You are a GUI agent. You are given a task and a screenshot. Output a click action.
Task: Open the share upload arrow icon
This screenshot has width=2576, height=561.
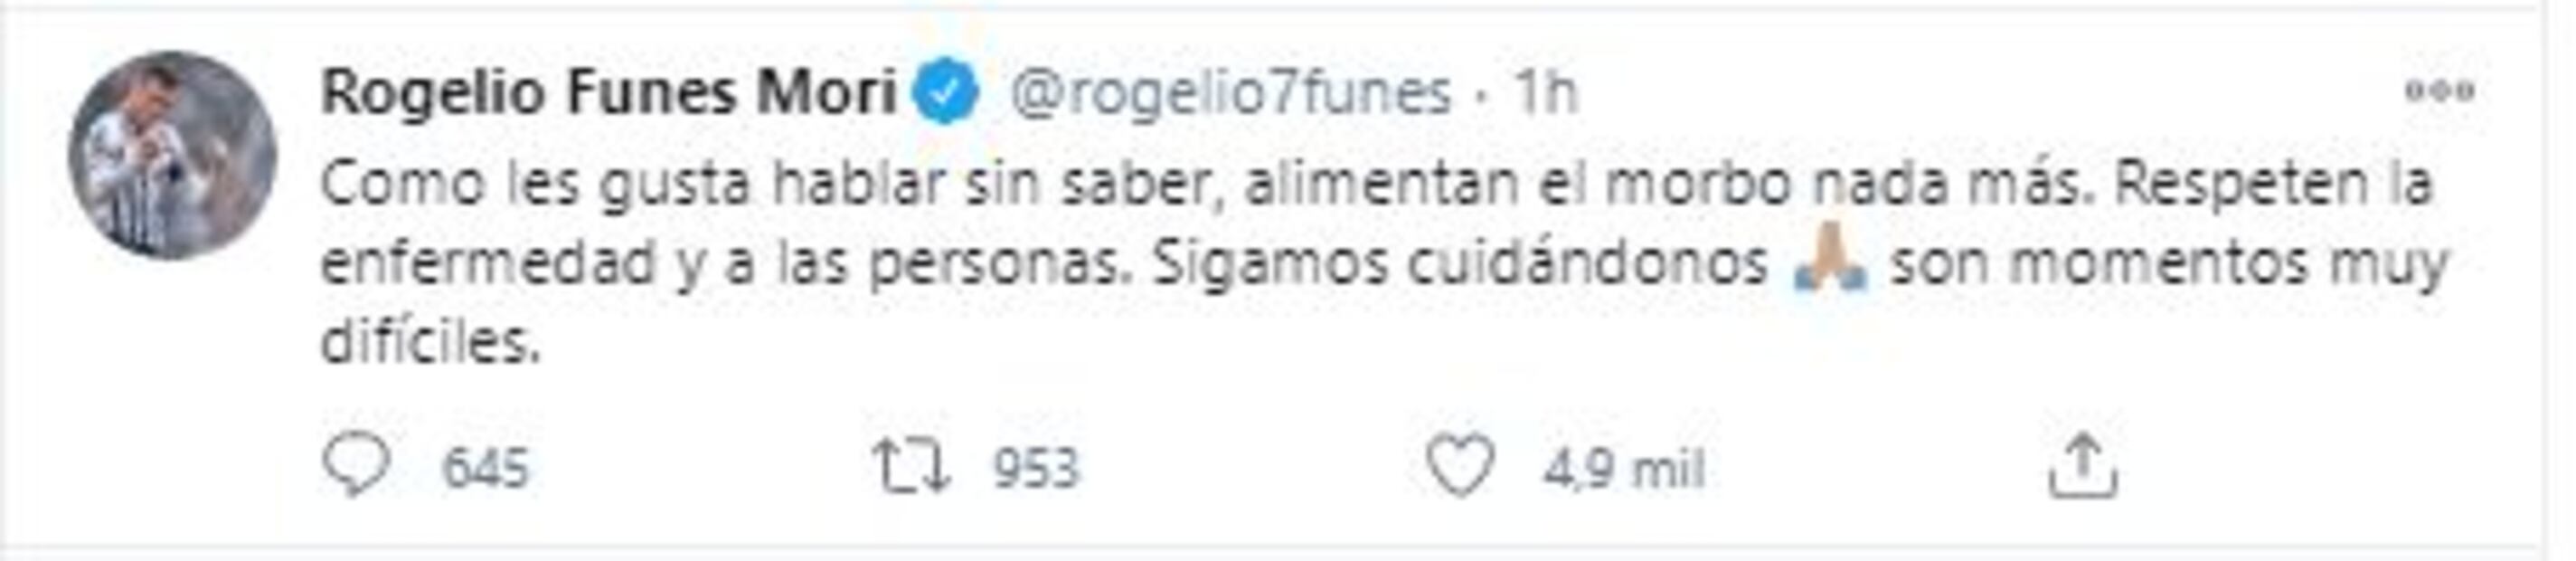point(2083,465)
